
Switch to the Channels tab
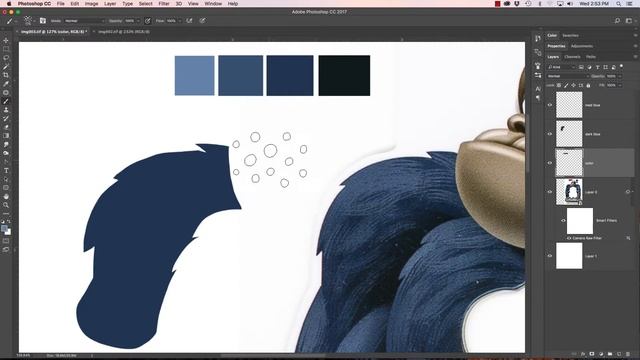click(572, 57)
